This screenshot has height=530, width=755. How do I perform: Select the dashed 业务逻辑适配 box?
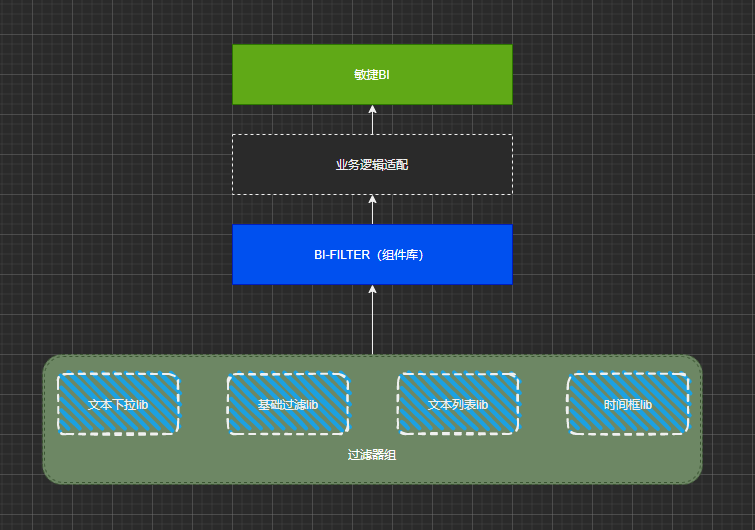[x=372, y=164]
